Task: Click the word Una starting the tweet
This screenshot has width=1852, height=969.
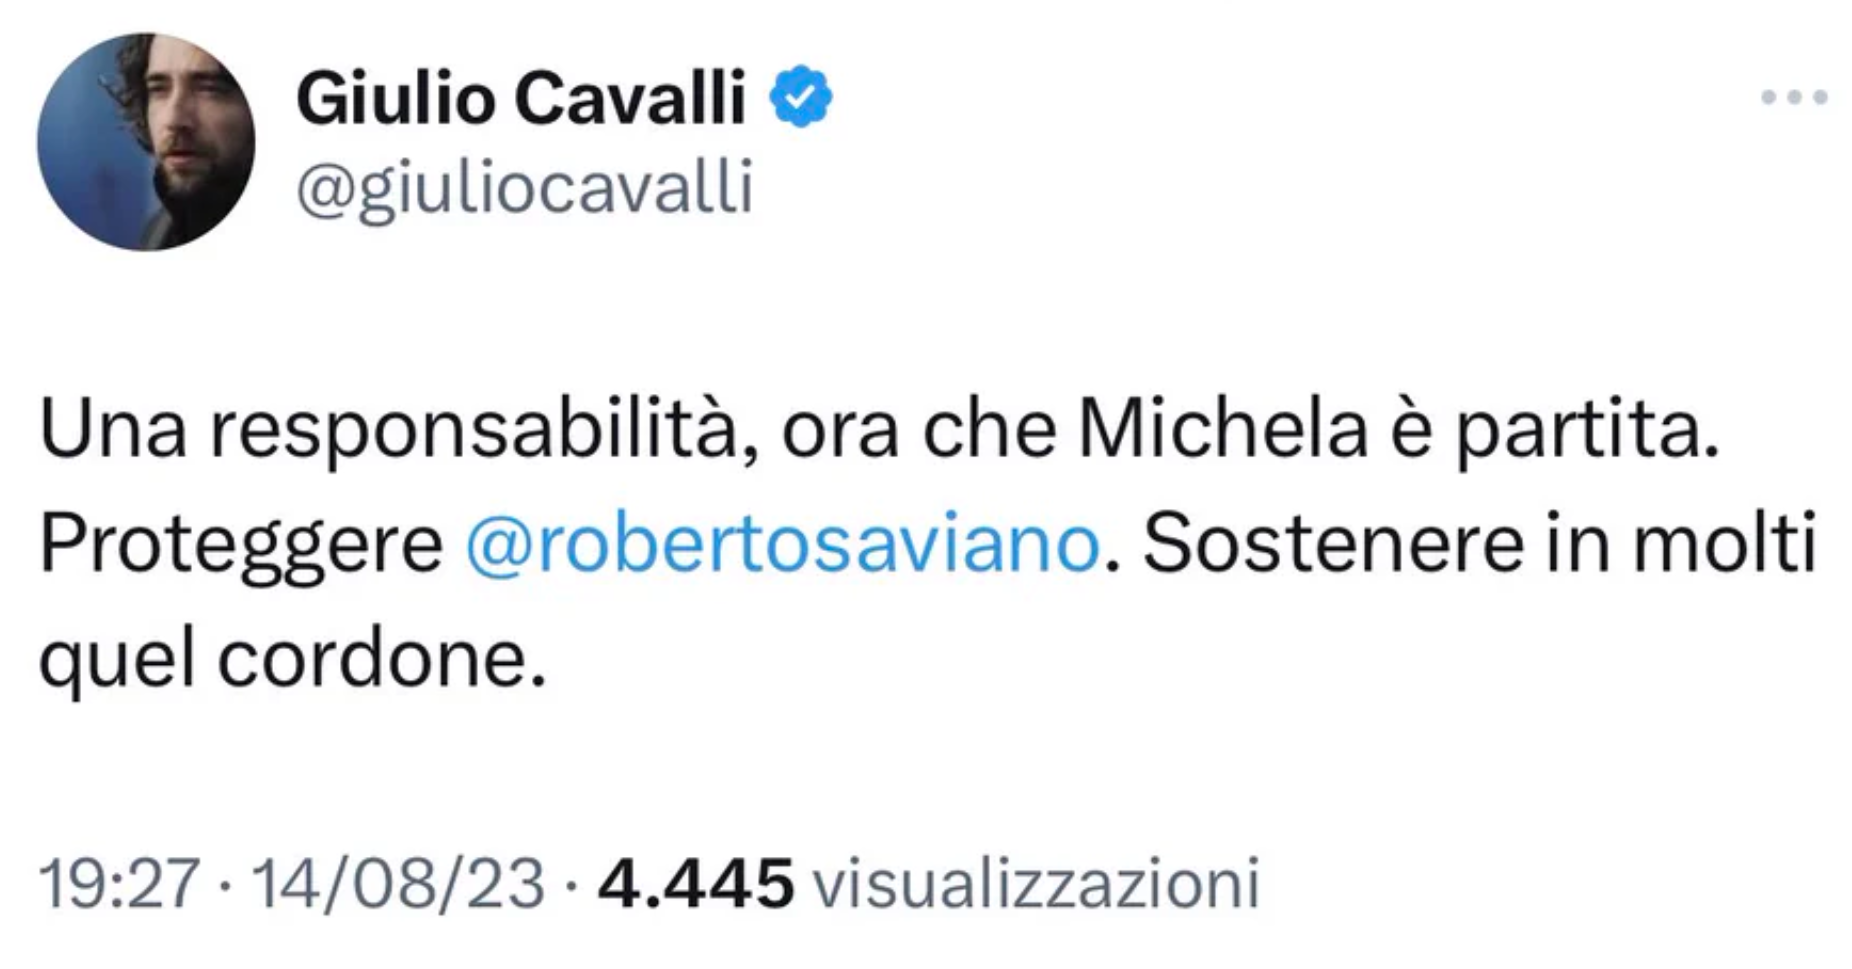Action: point(113,432)
